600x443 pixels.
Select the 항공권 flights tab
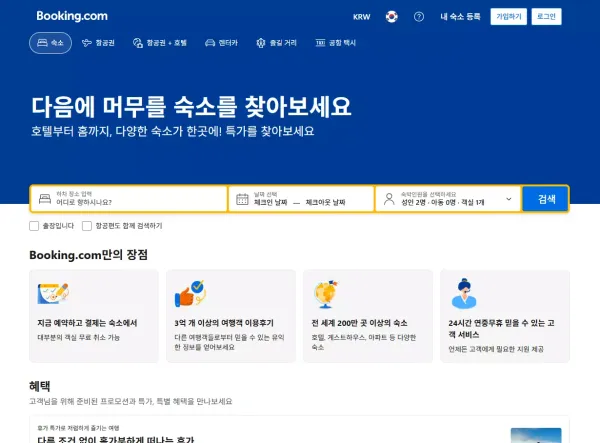coord(98,43)
